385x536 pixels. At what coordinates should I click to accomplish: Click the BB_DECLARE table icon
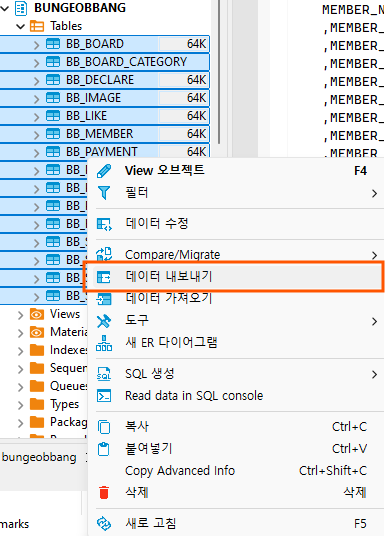pos(53,80)
